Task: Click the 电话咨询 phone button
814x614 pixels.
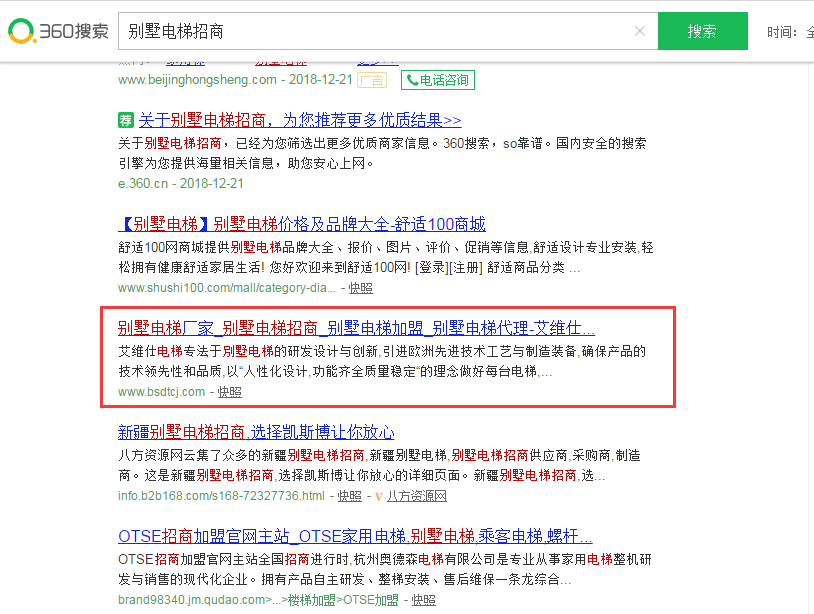Action: coord(438,80)
